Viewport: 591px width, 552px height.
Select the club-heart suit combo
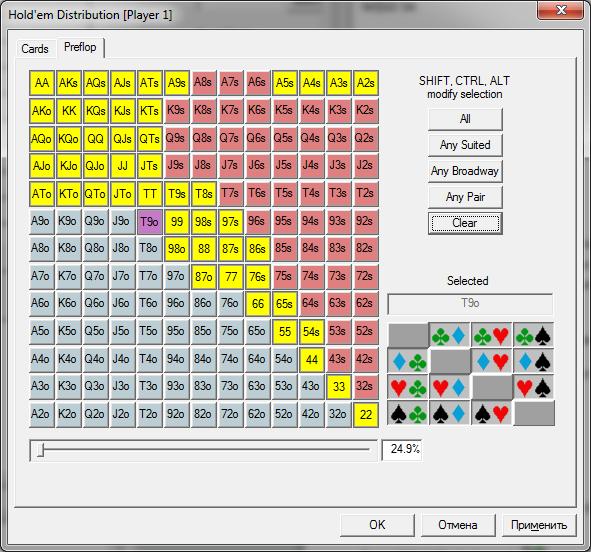491,335
